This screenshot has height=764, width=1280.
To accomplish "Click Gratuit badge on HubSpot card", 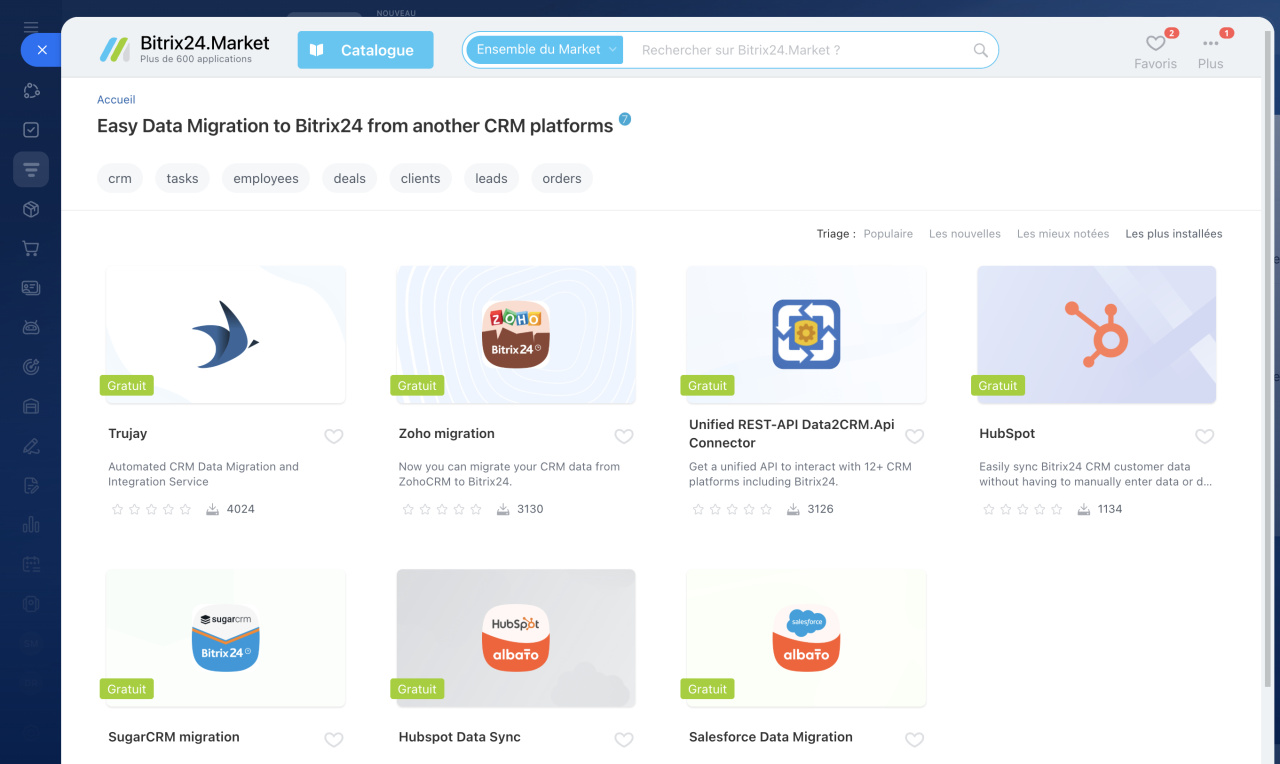I will click(x=998, y=386).
